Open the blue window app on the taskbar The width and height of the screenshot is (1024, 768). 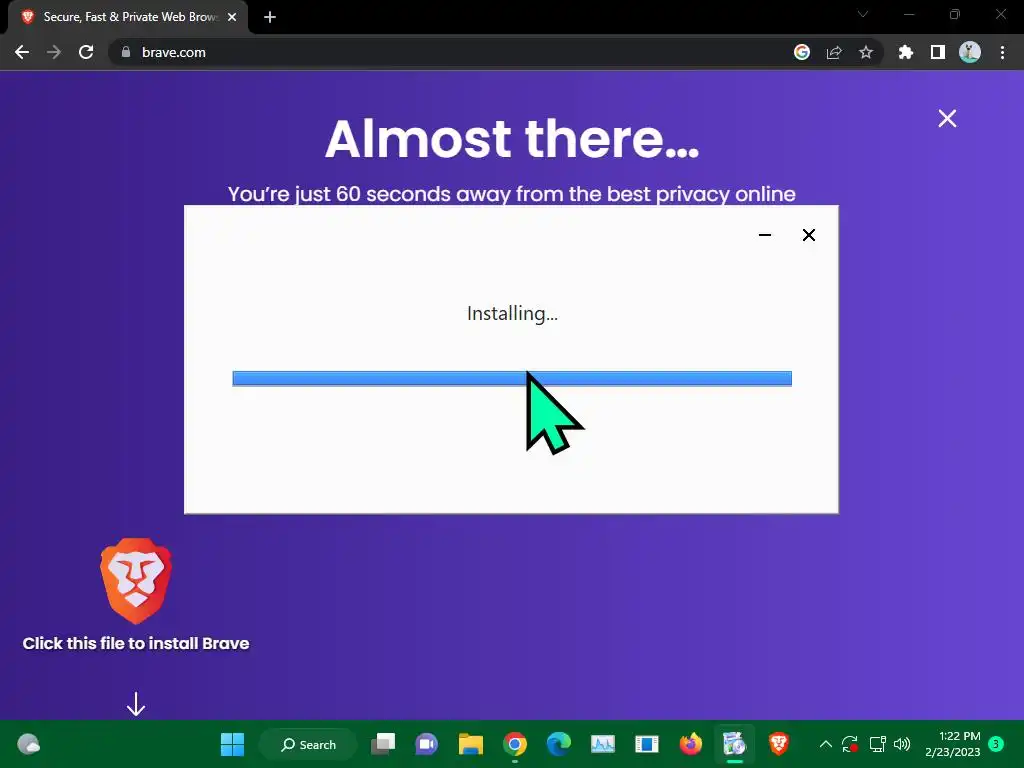(647, 744)
